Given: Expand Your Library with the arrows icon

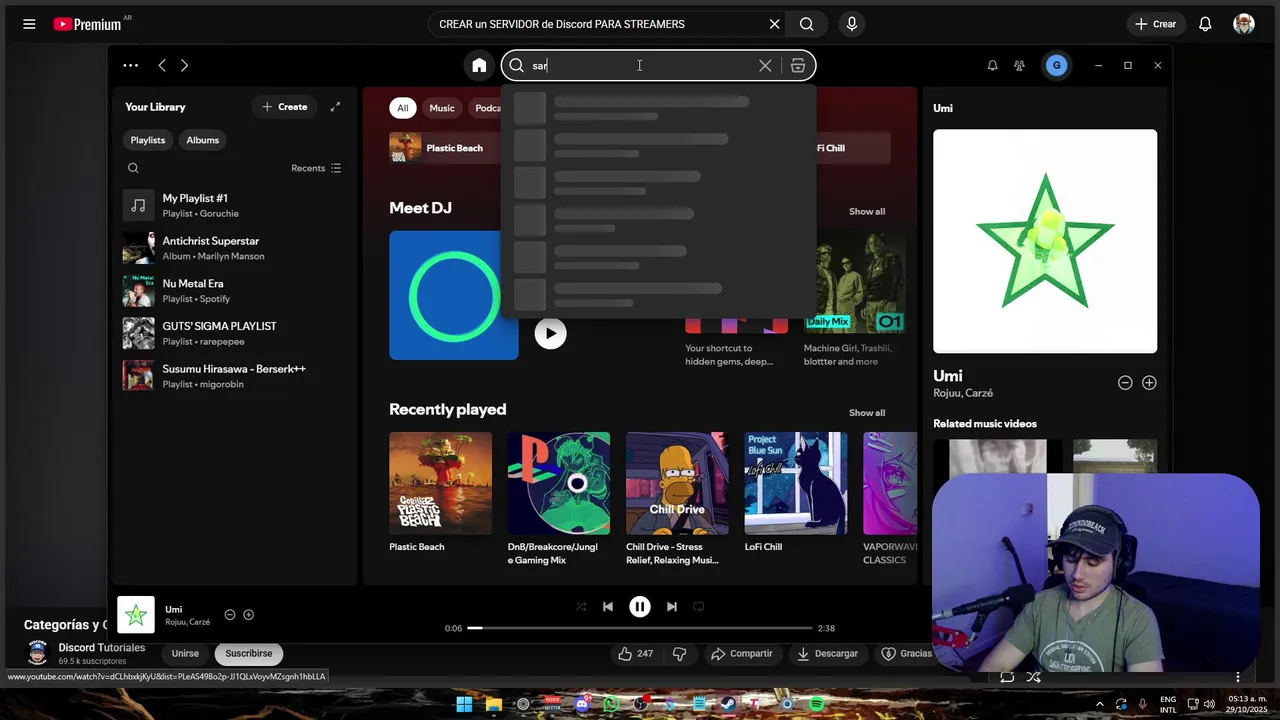Looking at the screenshot, I should click(x=335, y=106).
